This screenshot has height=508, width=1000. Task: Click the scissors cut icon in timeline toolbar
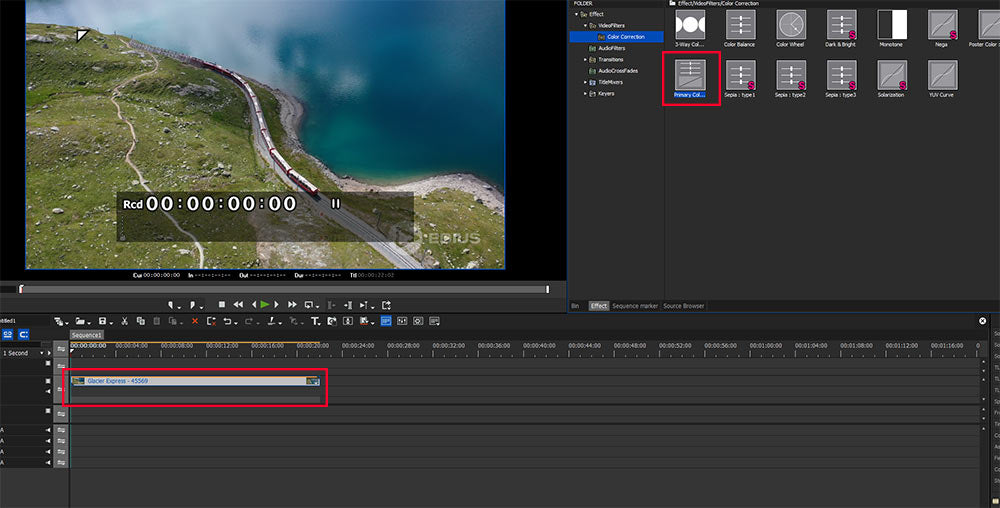(x=124, y=321)
